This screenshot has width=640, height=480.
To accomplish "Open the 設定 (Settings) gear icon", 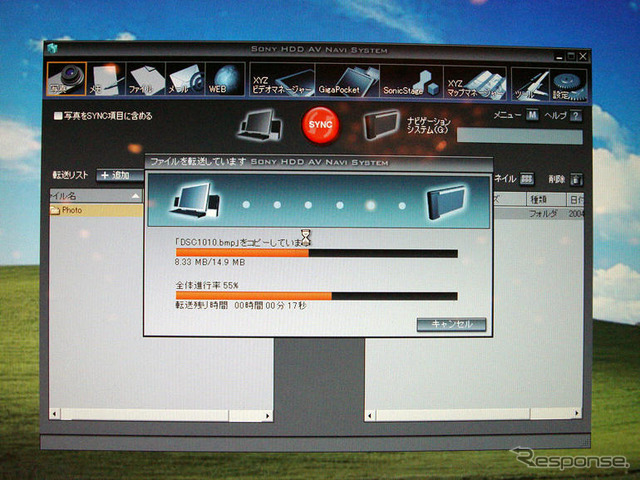I will coord(569,84).
